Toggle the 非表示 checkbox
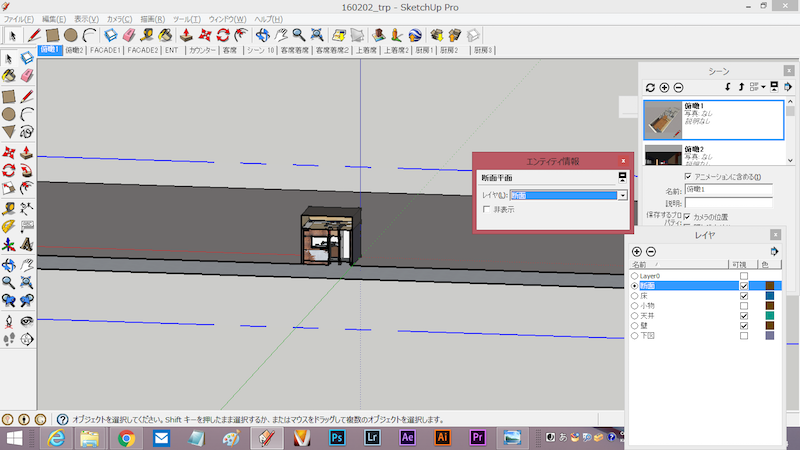The height and width of the screenshot is (450, 800). point(487,210)
